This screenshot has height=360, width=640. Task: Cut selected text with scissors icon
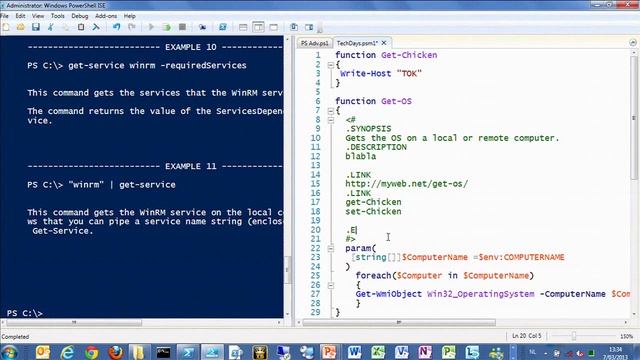(51, 27)
